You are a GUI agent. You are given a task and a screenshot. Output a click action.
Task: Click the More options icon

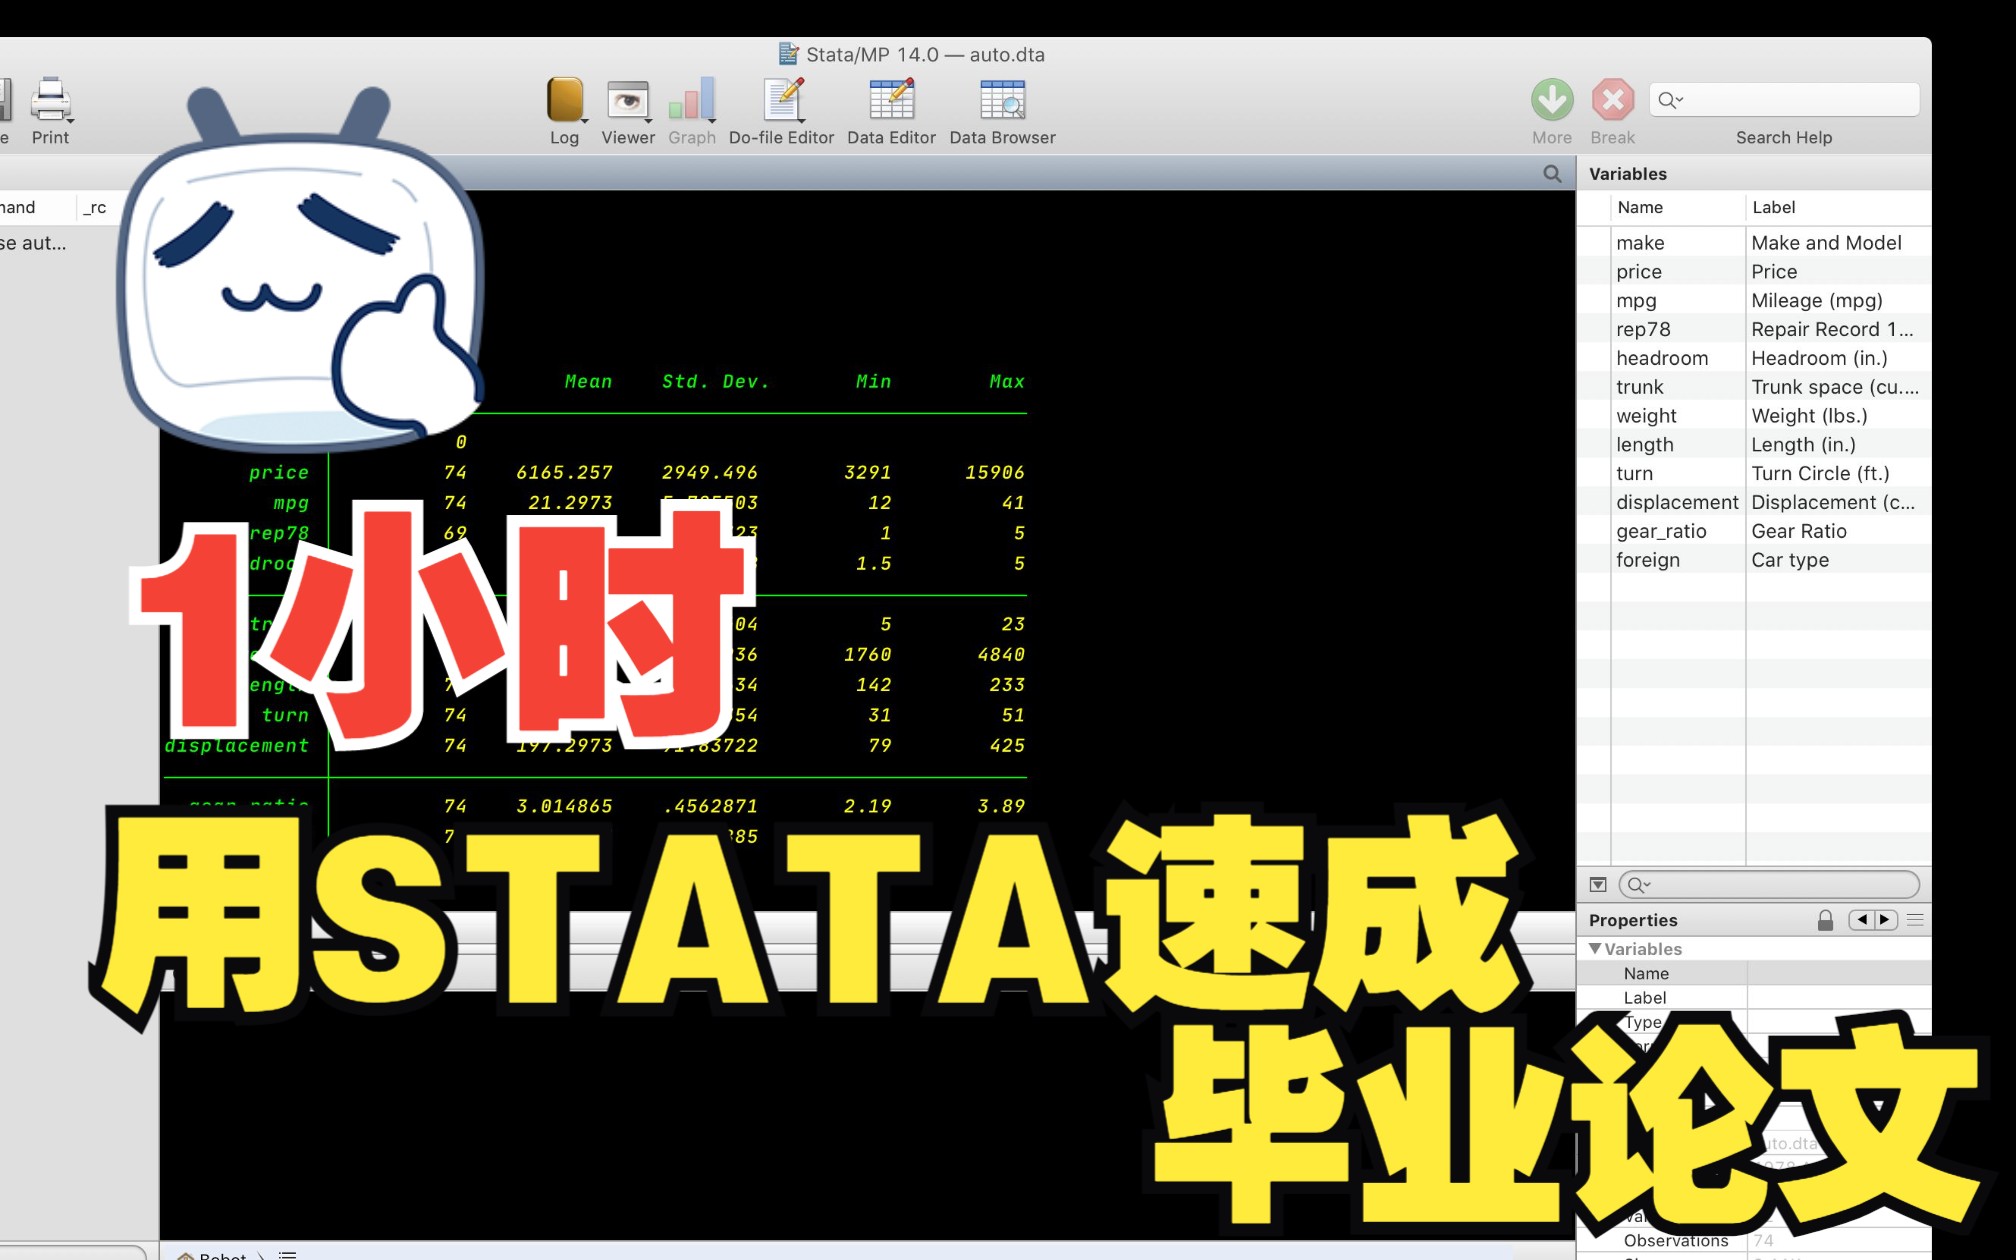pyautogui.click(x=1550, y=97)
